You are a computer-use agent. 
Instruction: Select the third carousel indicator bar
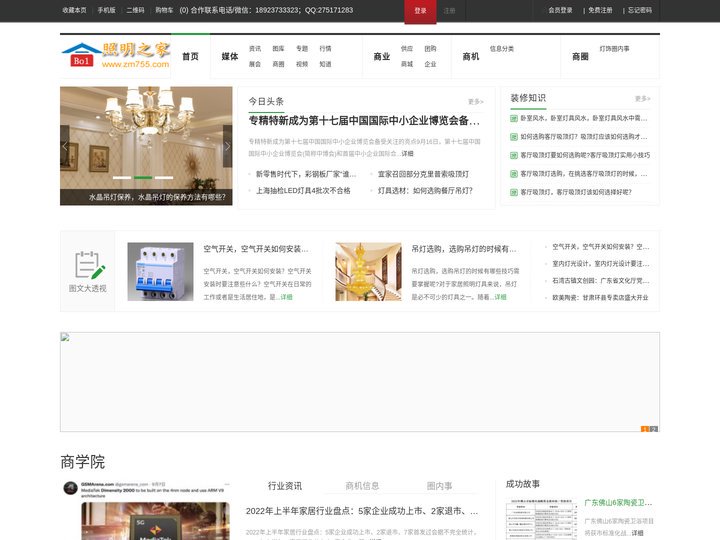point(164,177)
